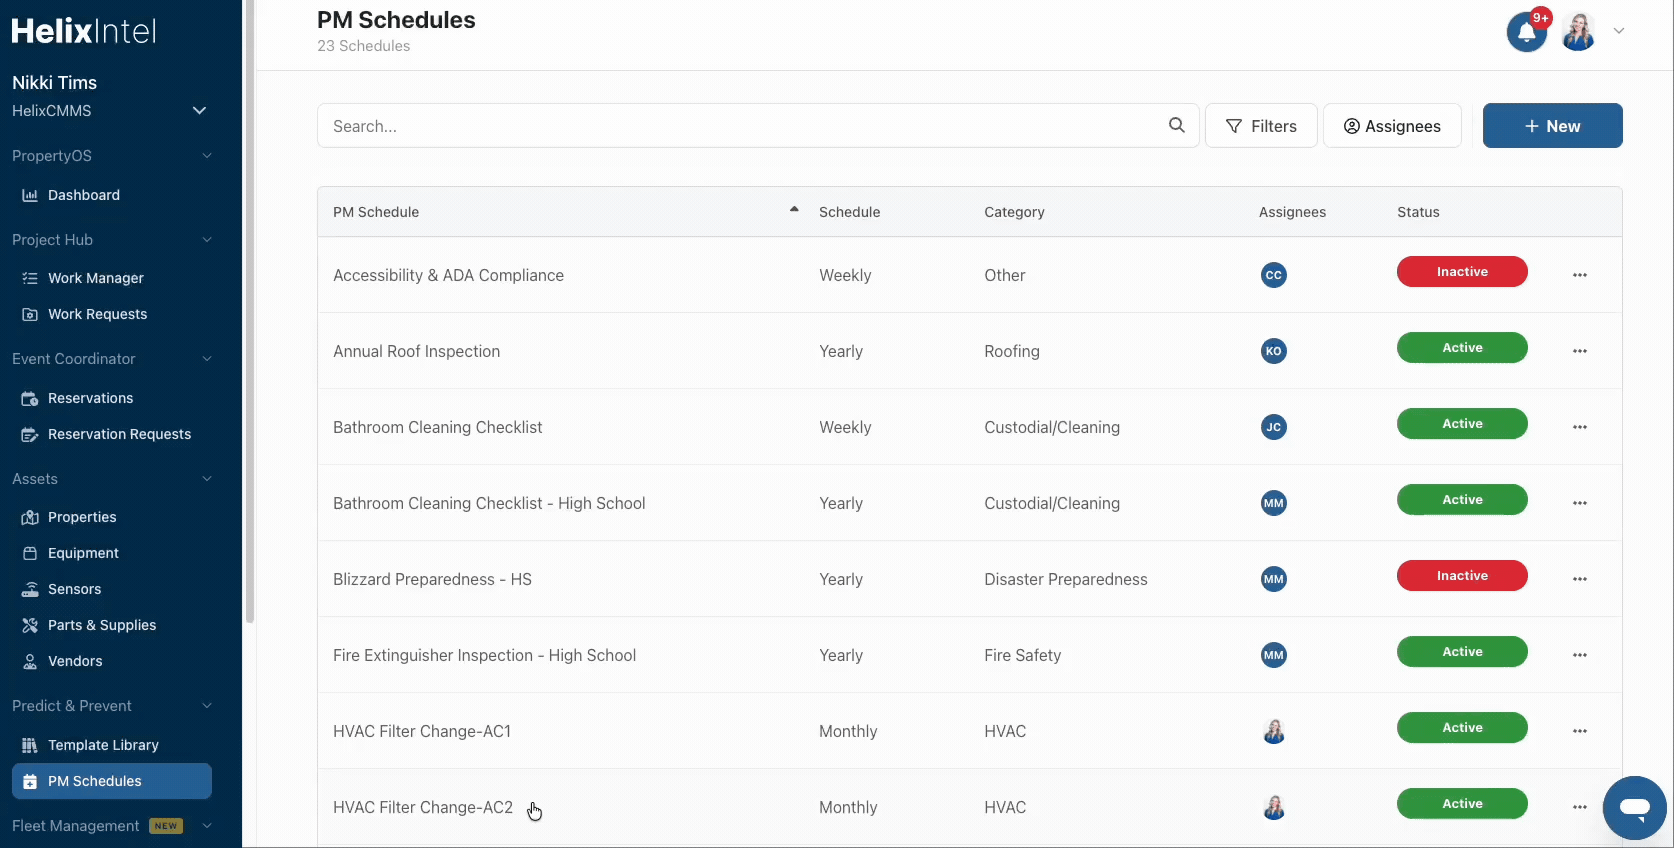Open more options for Blizzard Preparedness - HS

(x=1580, y=579)
